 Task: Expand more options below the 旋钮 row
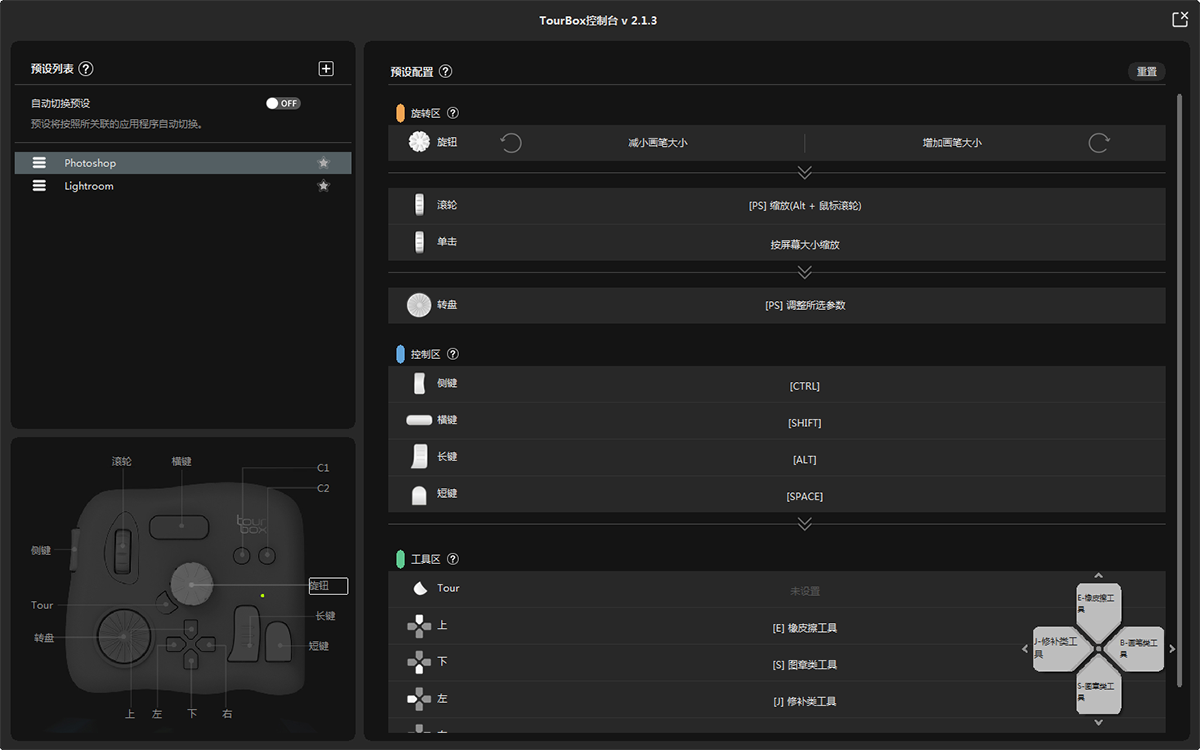click(x=805, y=173)
